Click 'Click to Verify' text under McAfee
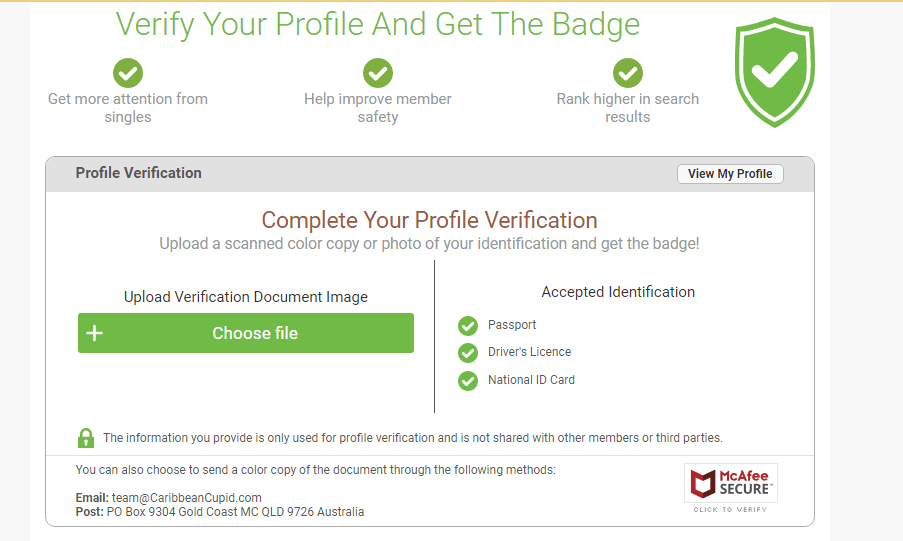903x541 pixels. [731, 510]
